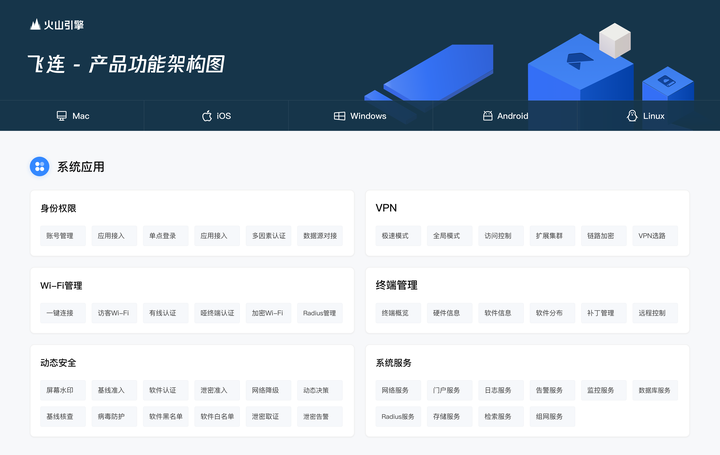Click the Mac monitor icon
The image size is (720, 455).
[62, 116]
